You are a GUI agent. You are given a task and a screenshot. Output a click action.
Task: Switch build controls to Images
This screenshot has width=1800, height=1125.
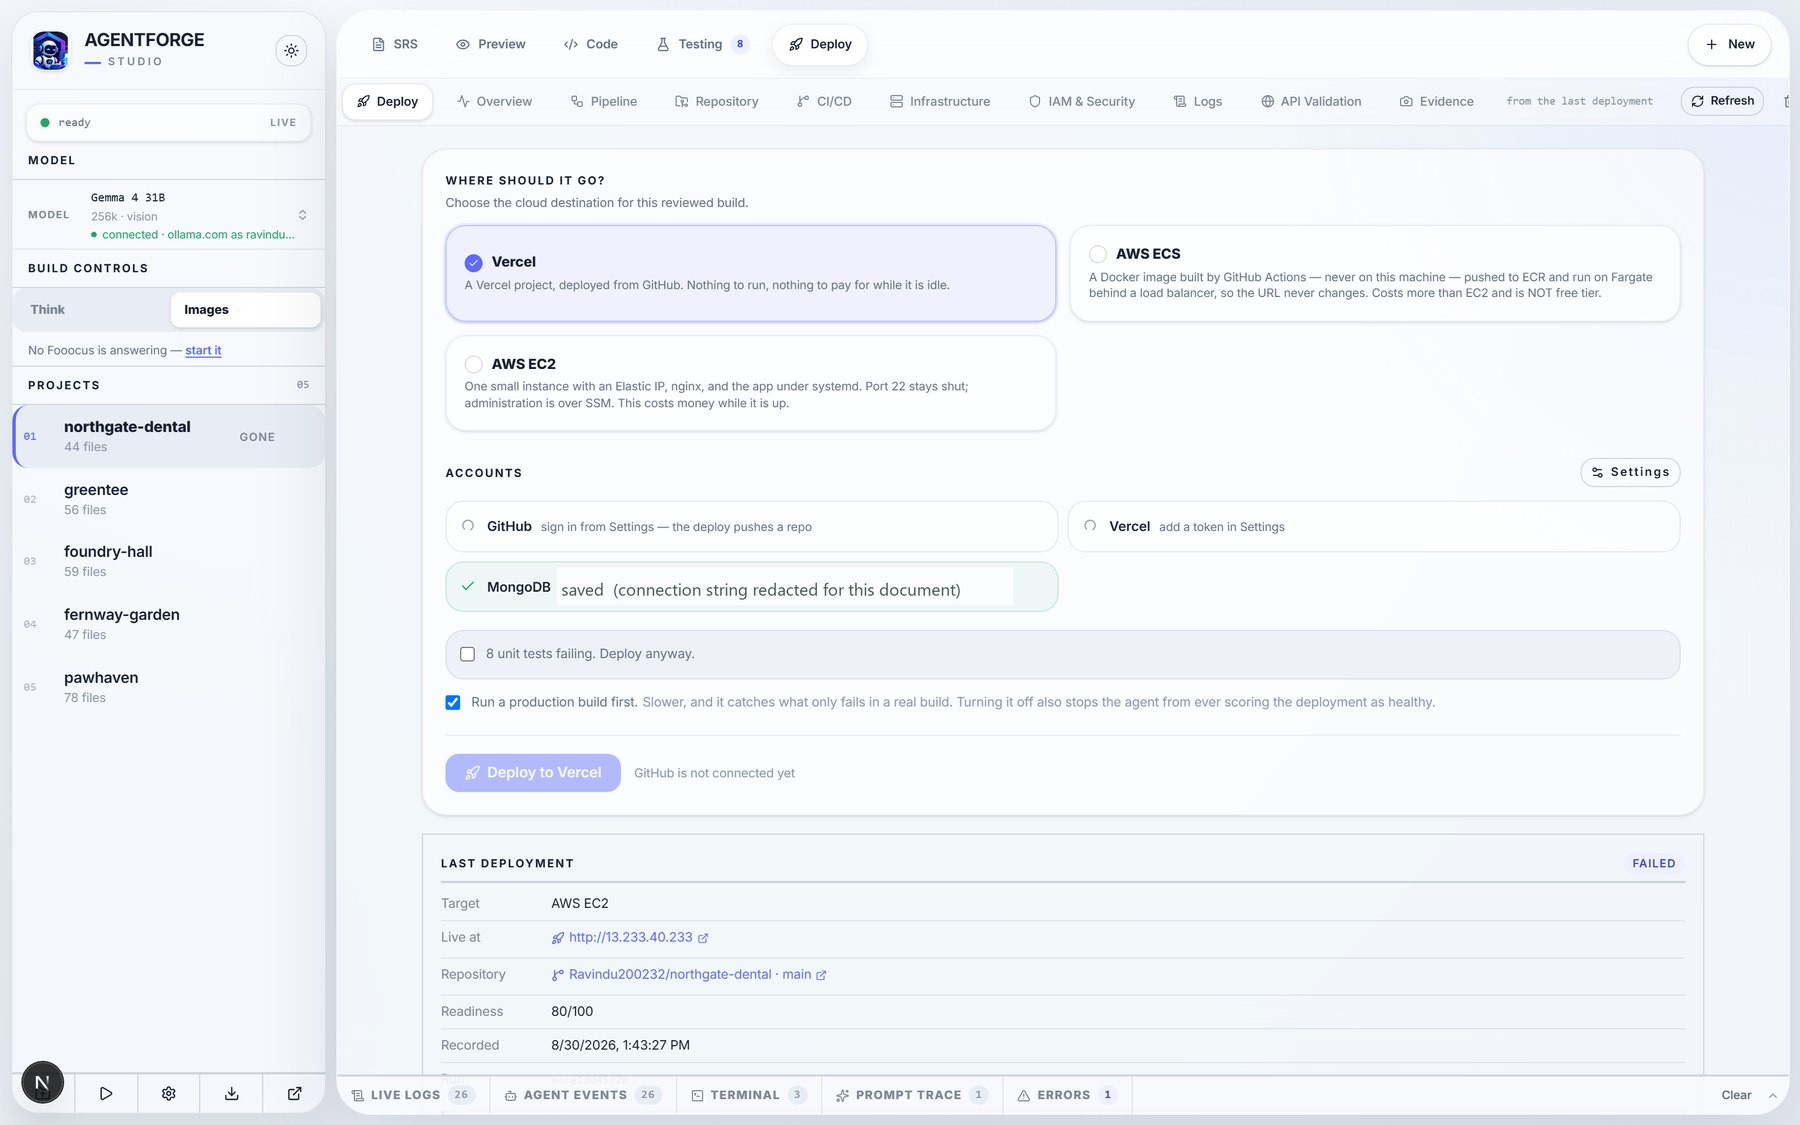[x=245, y=310]
